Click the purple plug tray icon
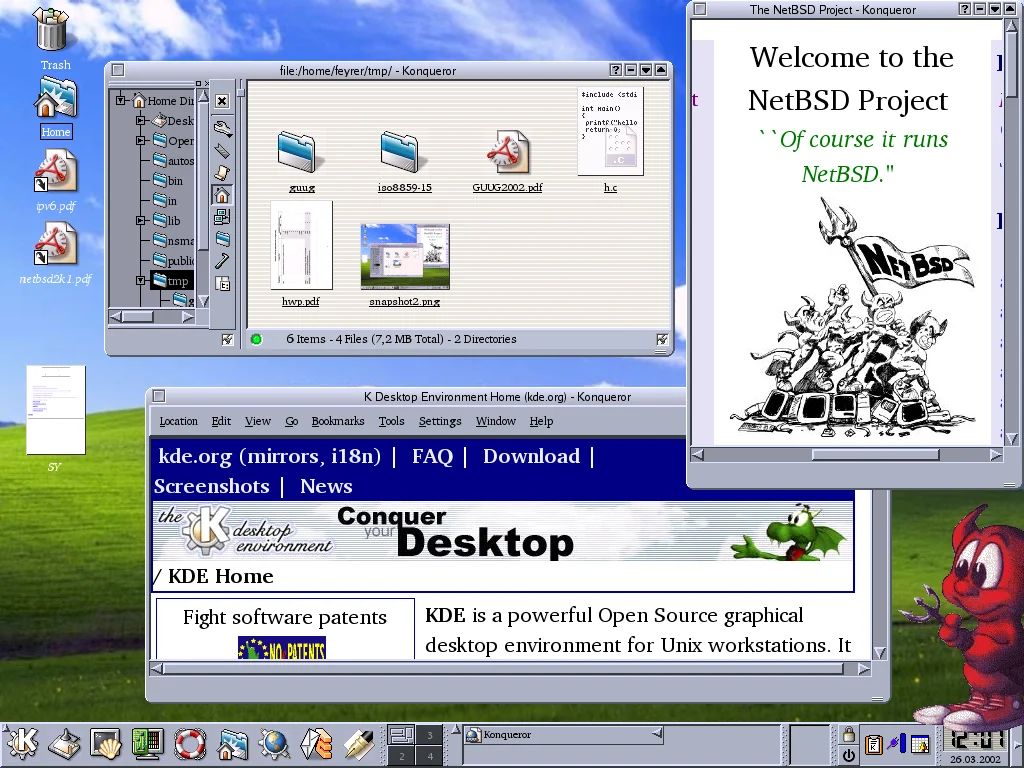Viewport: 1024px width, 768px height. [x=897, y=743]
